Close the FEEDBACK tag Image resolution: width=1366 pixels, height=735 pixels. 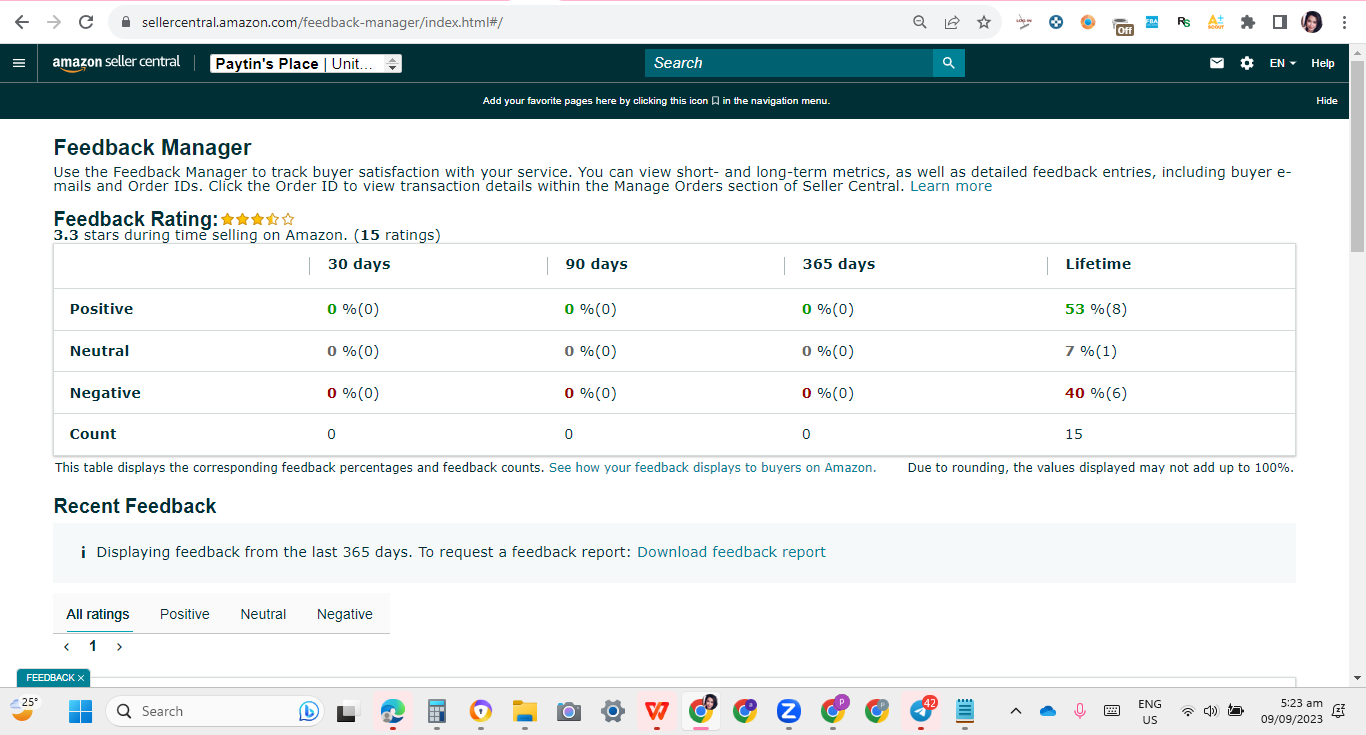point(81,678)
